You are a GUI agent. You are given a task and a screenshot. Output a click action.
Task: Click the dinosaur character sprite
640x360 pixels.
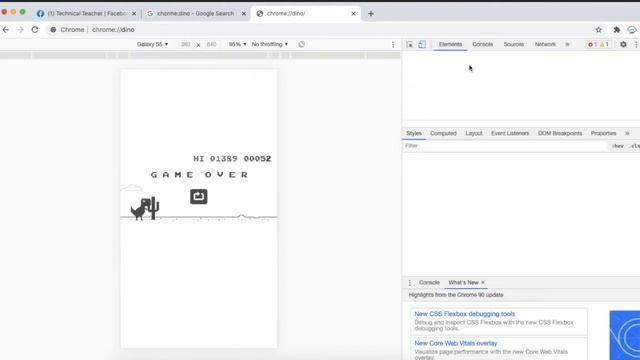pyautogui.click(x=140, y=209)
